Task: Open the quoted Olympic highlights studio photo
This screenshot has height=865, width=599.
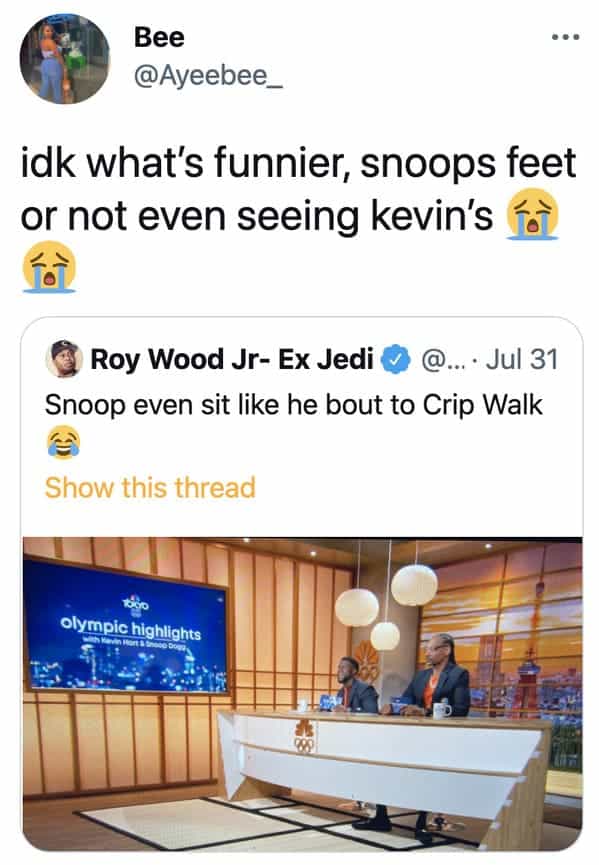Action: pos(302,693)
